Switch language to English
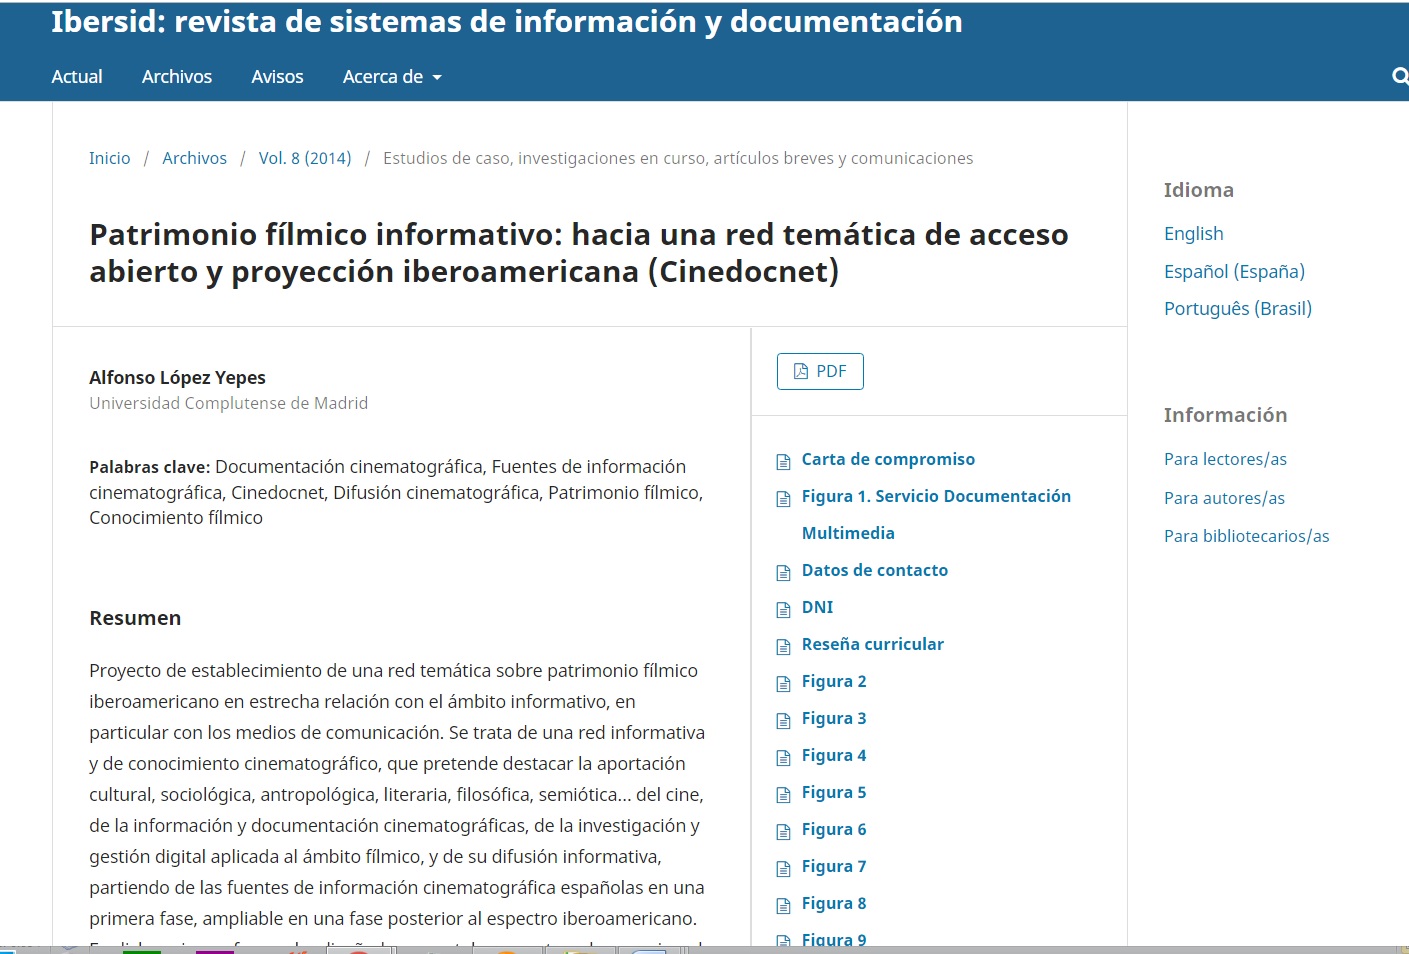The width and height of the screenshot is (1409, 954). point(1194,233)
